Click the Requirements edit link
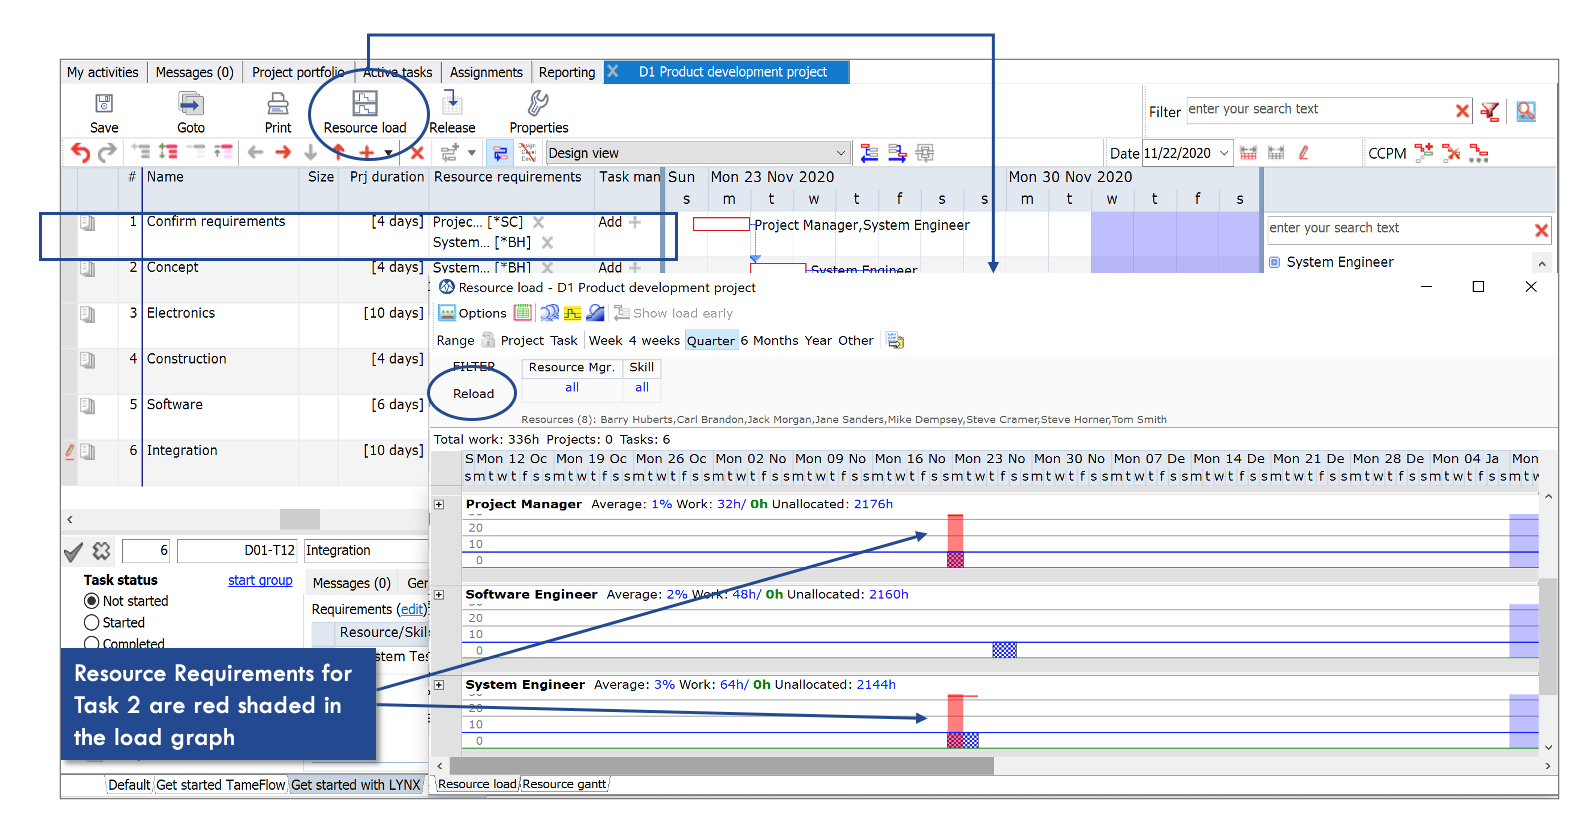 point(412,609)
